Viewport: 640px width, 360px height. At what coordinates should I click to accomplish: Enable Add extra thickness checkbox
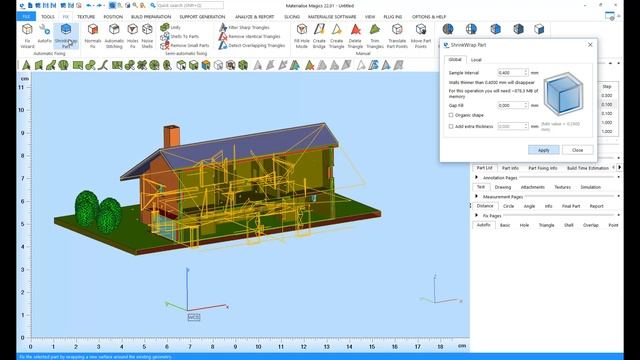pos(451,127)
